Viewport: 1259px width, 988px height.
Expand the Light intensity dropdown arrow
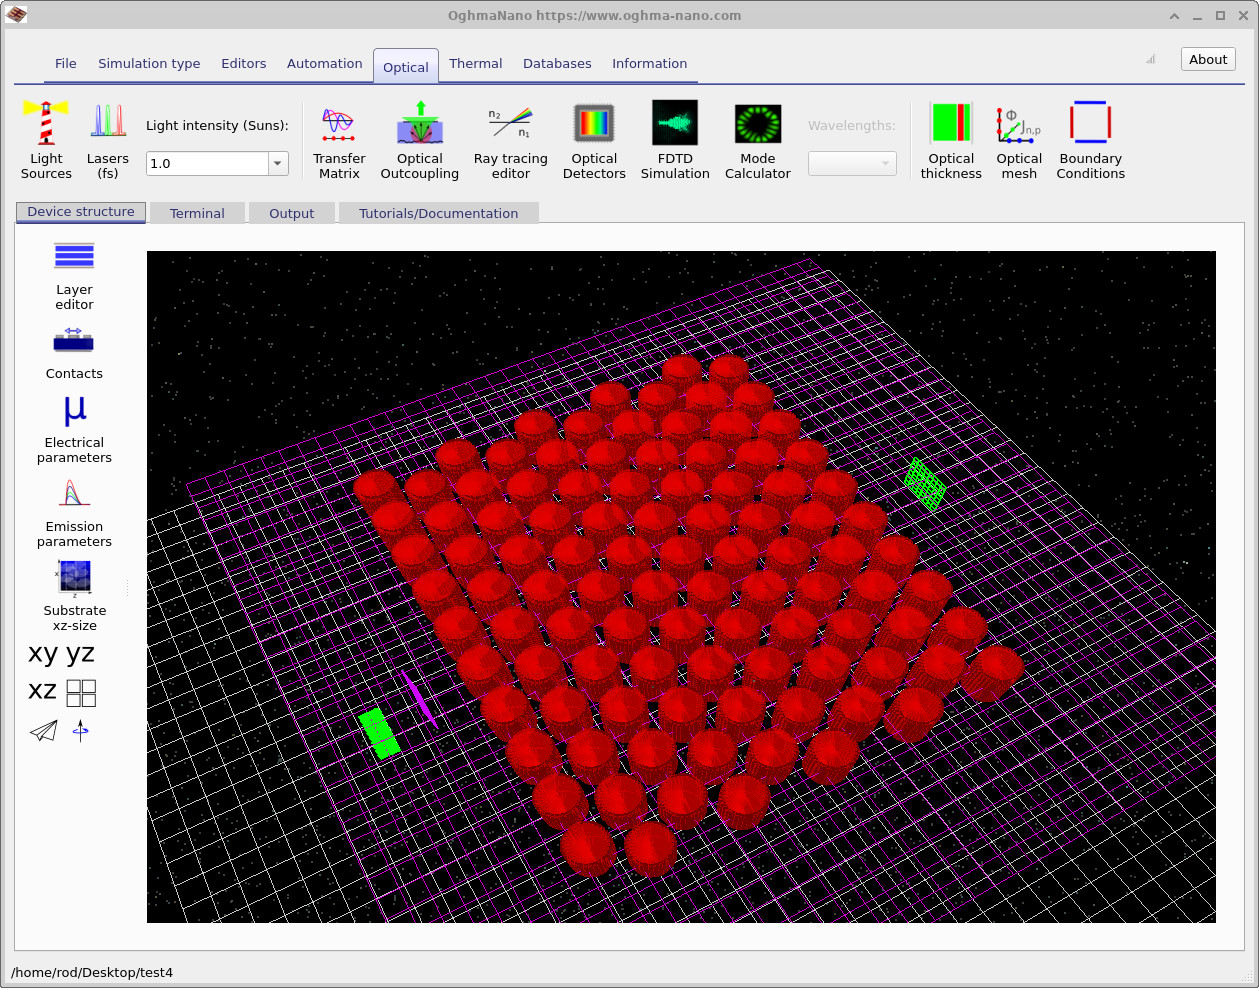tap(278, 163)
